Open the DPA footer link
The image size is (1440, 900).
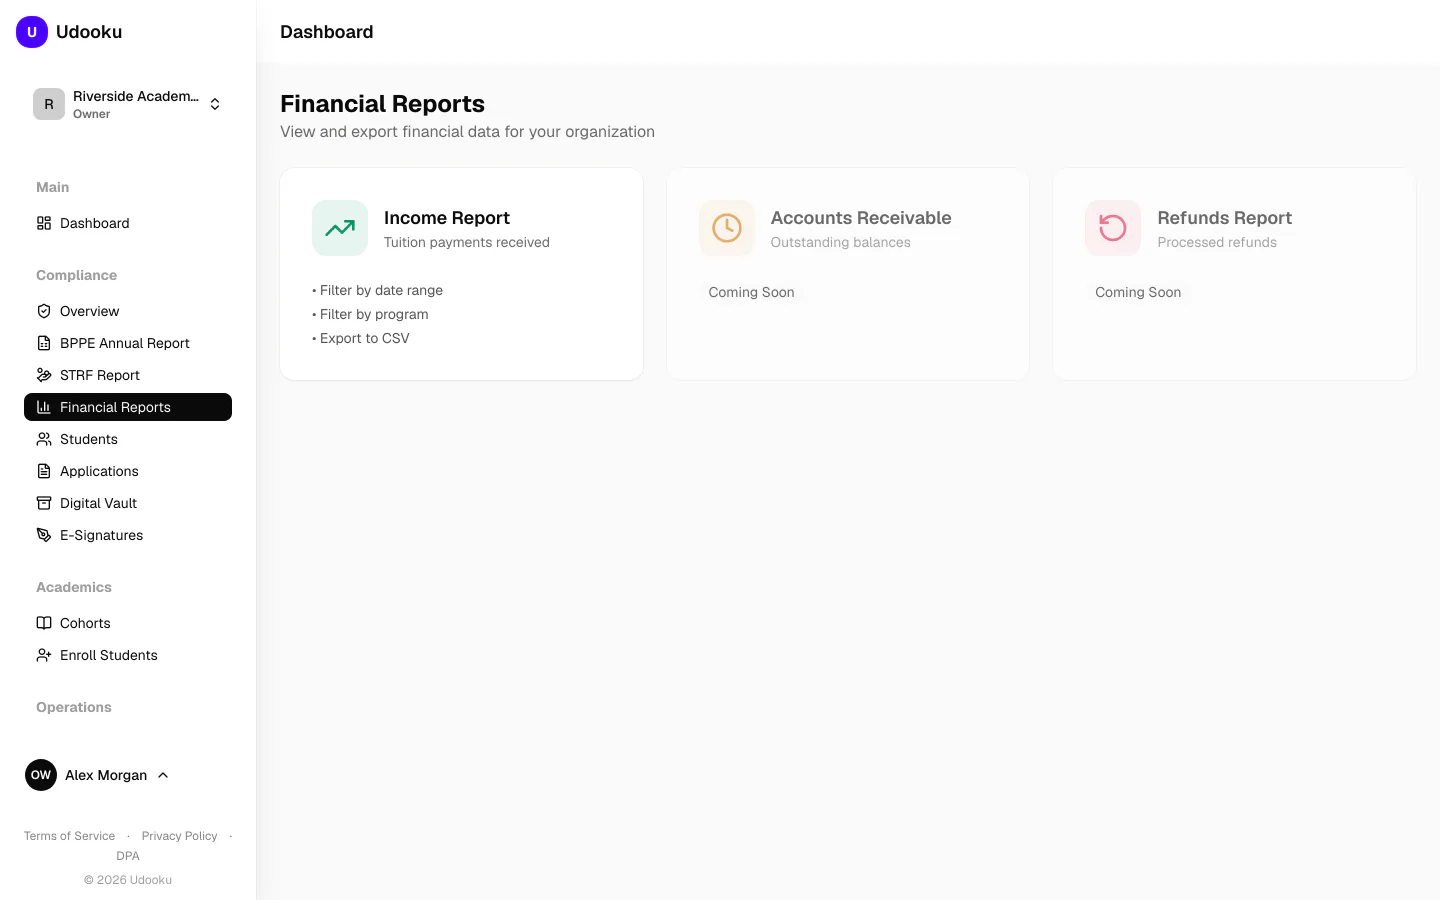(128, 856)
